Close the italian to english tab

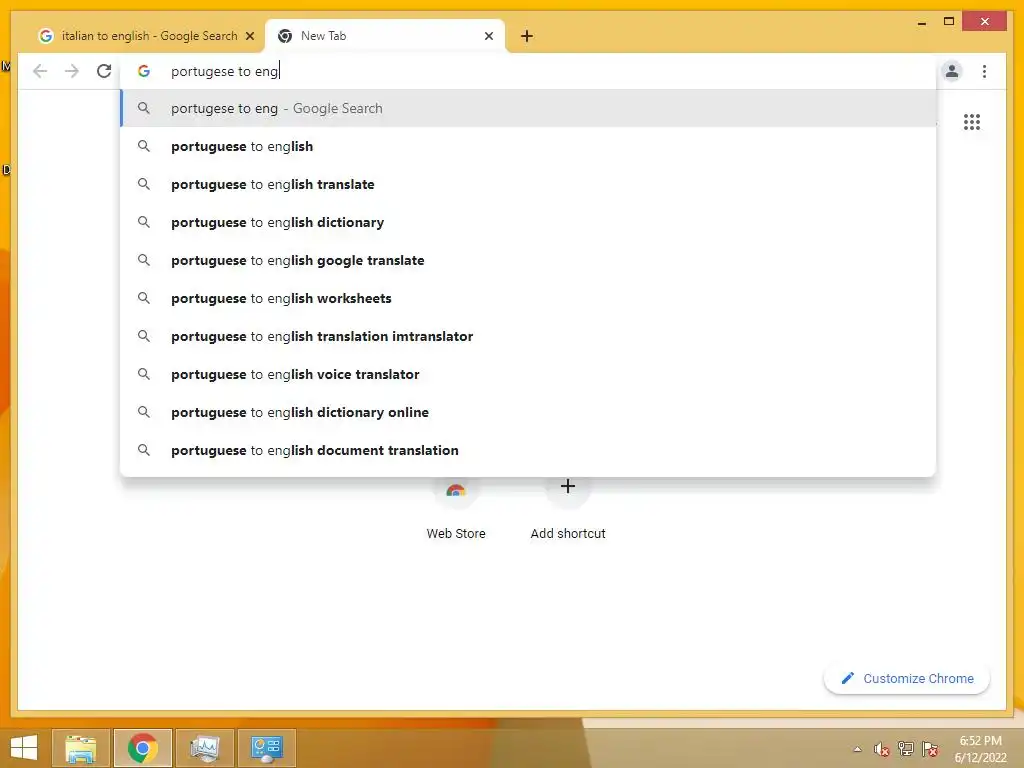point(249,36)
